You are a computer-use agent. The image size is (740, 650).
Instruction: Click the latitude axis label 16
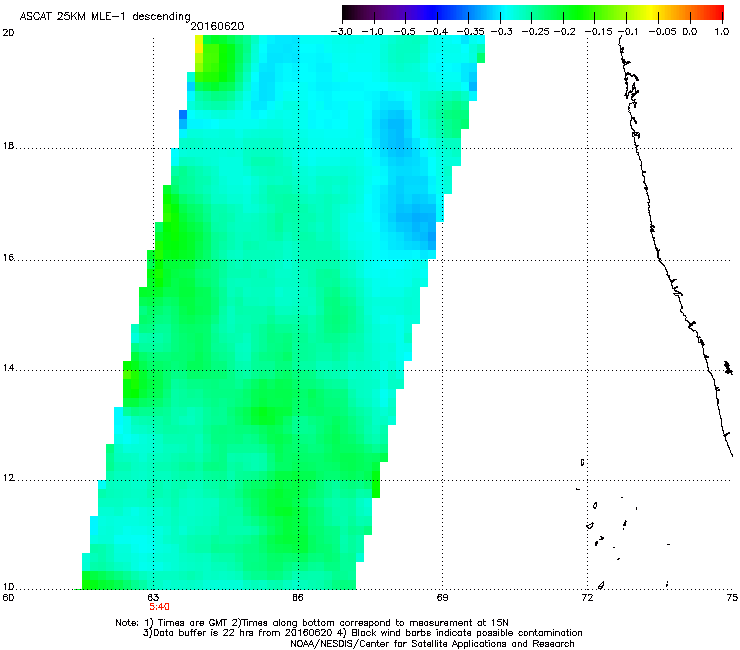tap(8, 258)
